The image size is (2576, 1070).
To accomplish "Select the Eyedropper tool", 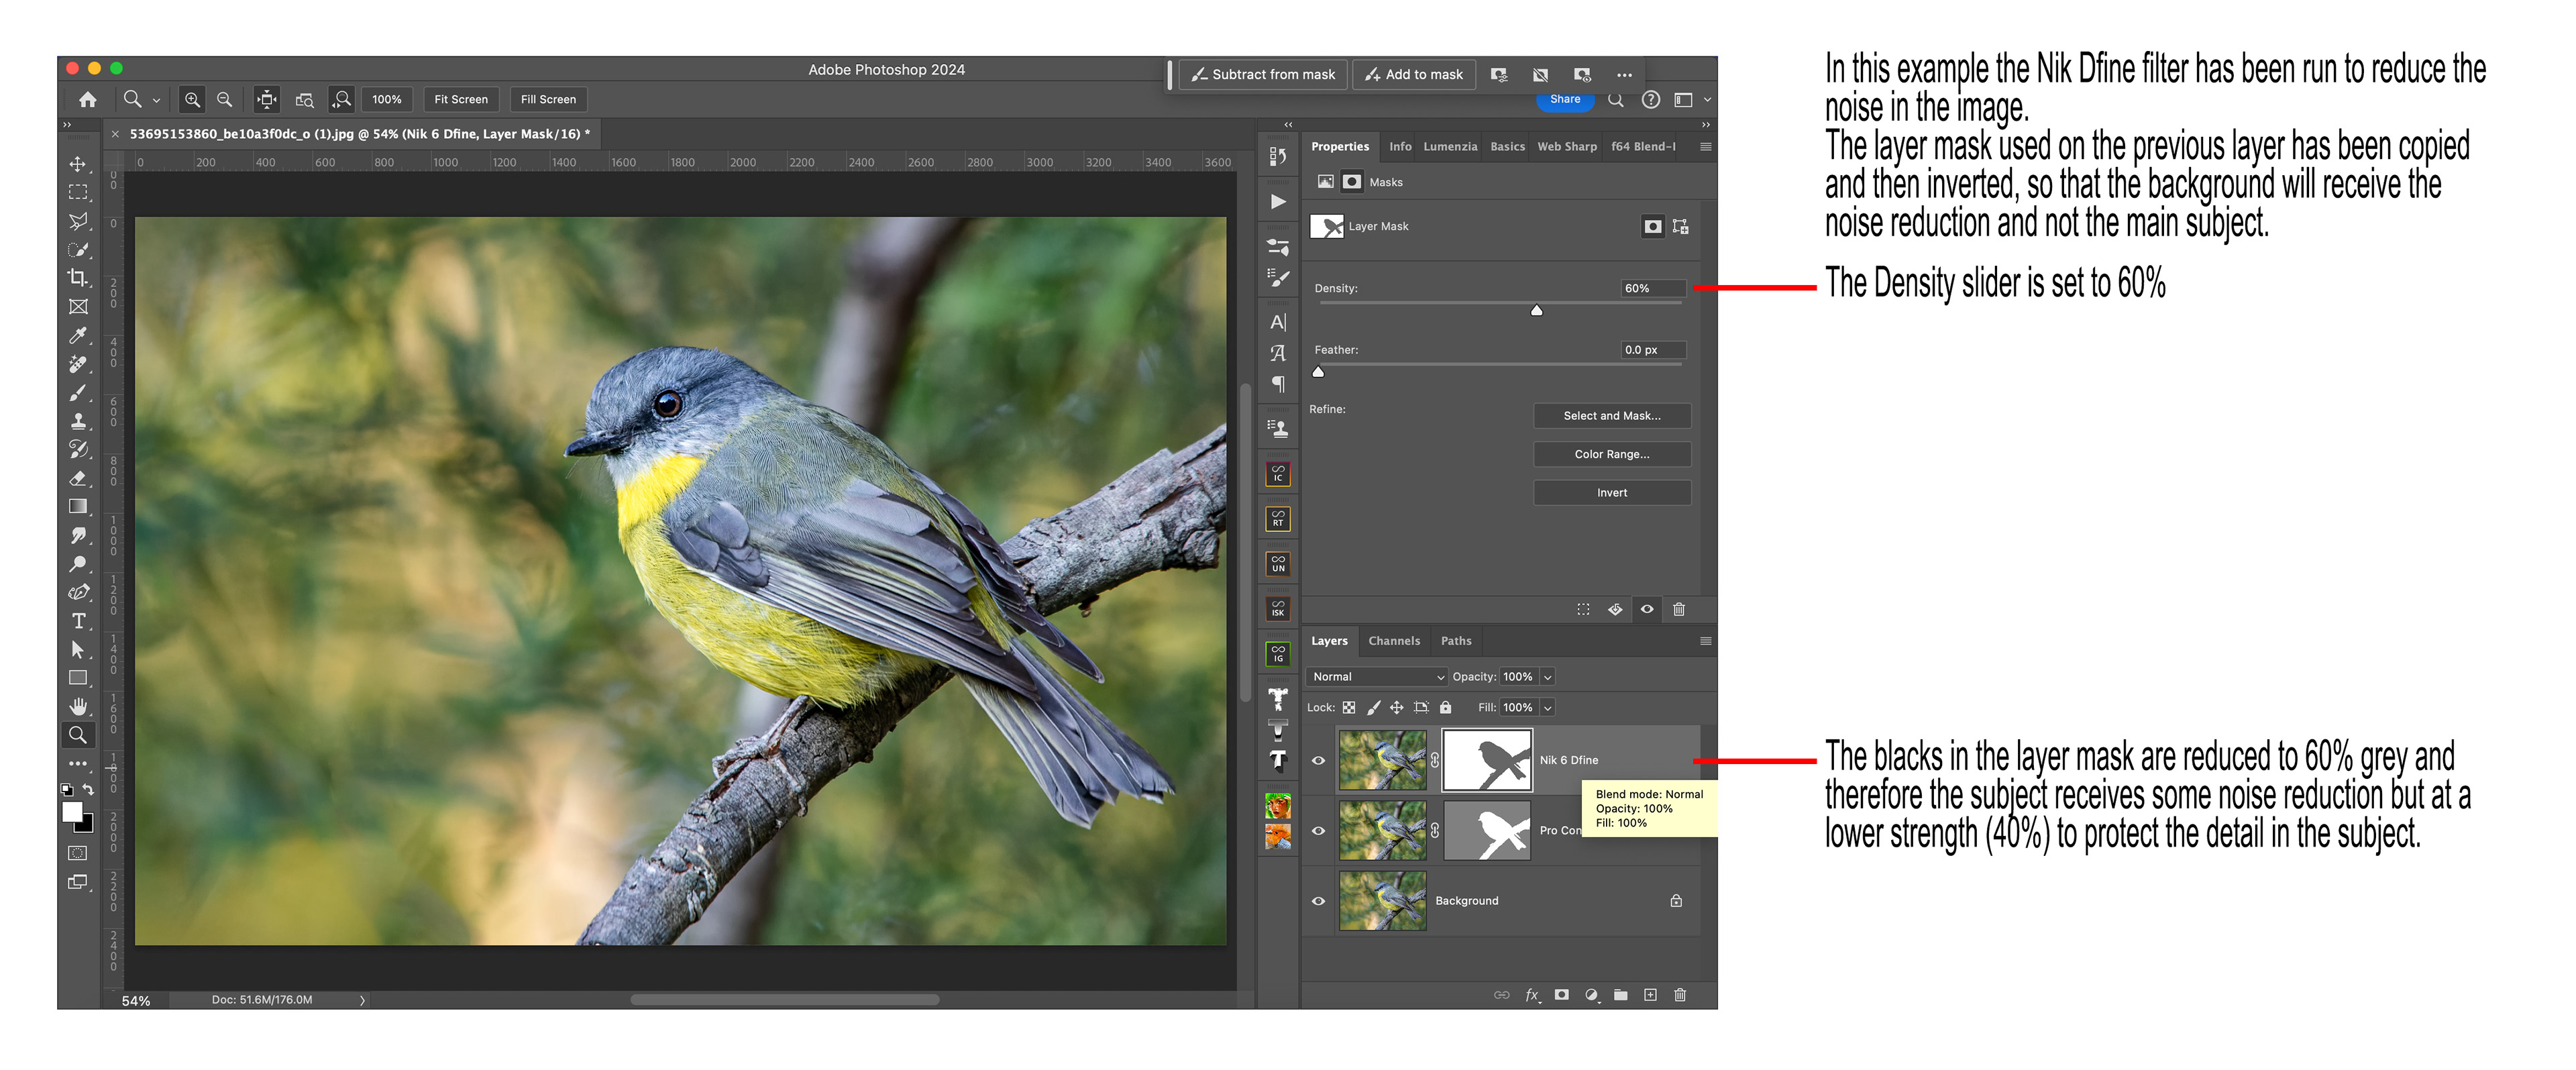I will pos(78,335).
